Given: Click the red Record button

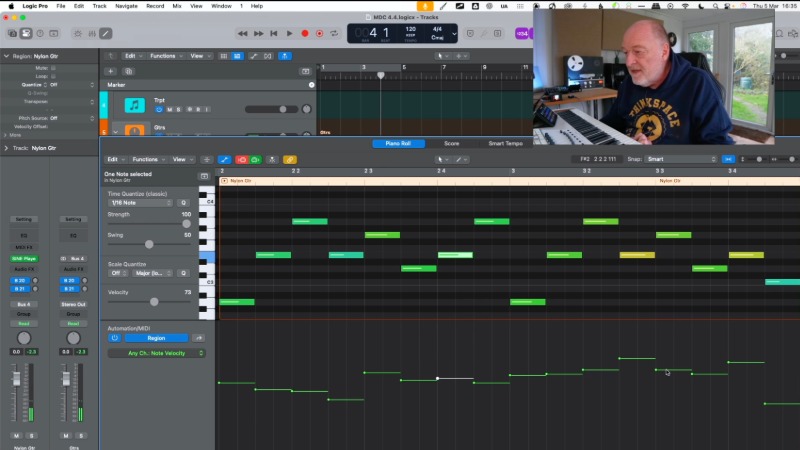Looking at the screenshot, I should click(x=305, y=34).
